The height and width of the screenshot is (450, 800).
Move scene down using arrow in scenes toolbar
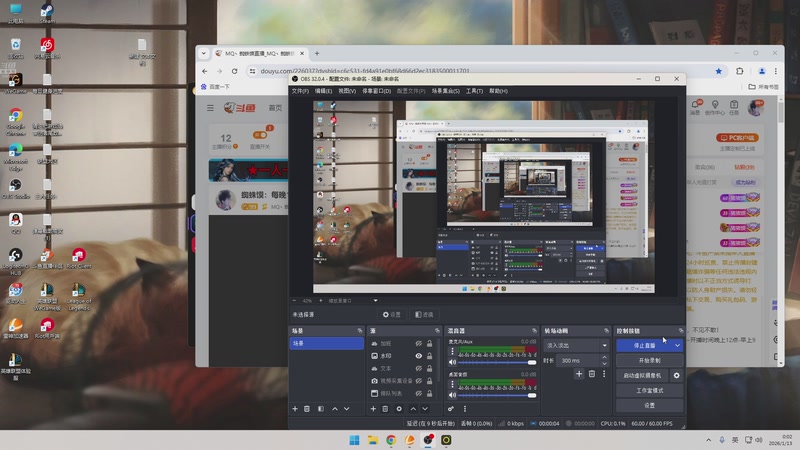346,409
